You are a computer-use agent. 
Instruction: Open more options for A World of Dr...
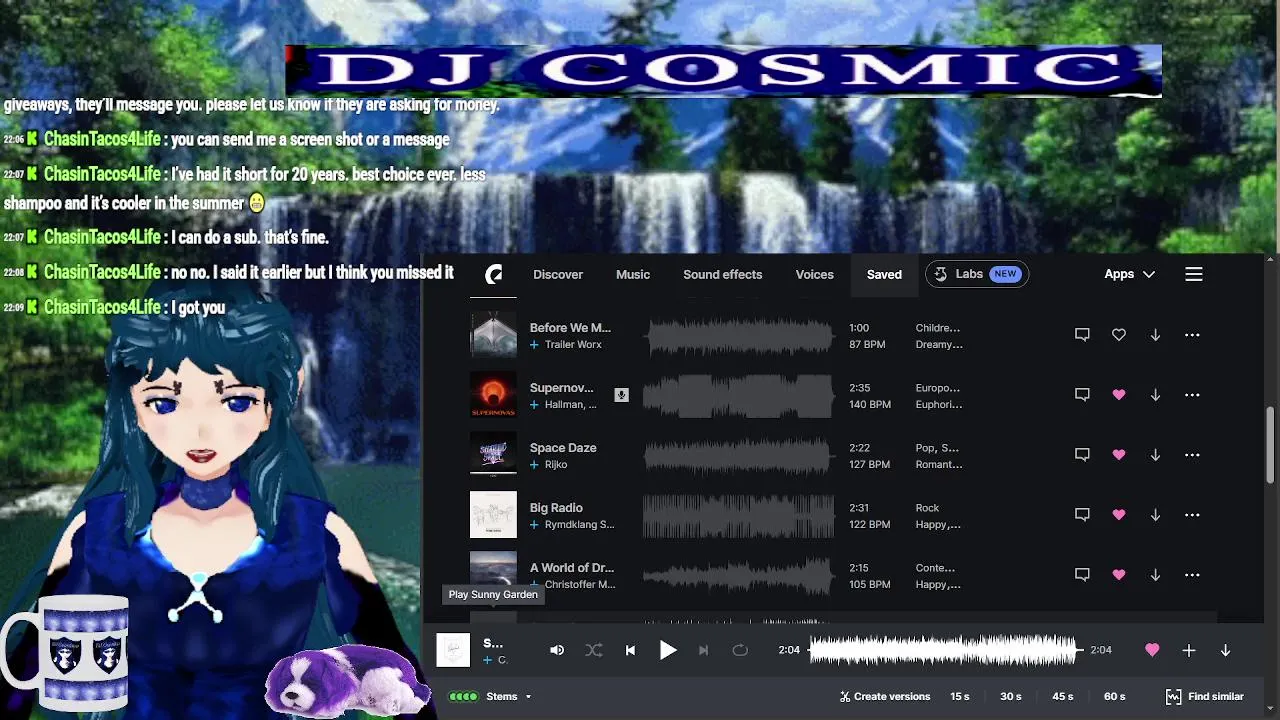pos(1192,575)
